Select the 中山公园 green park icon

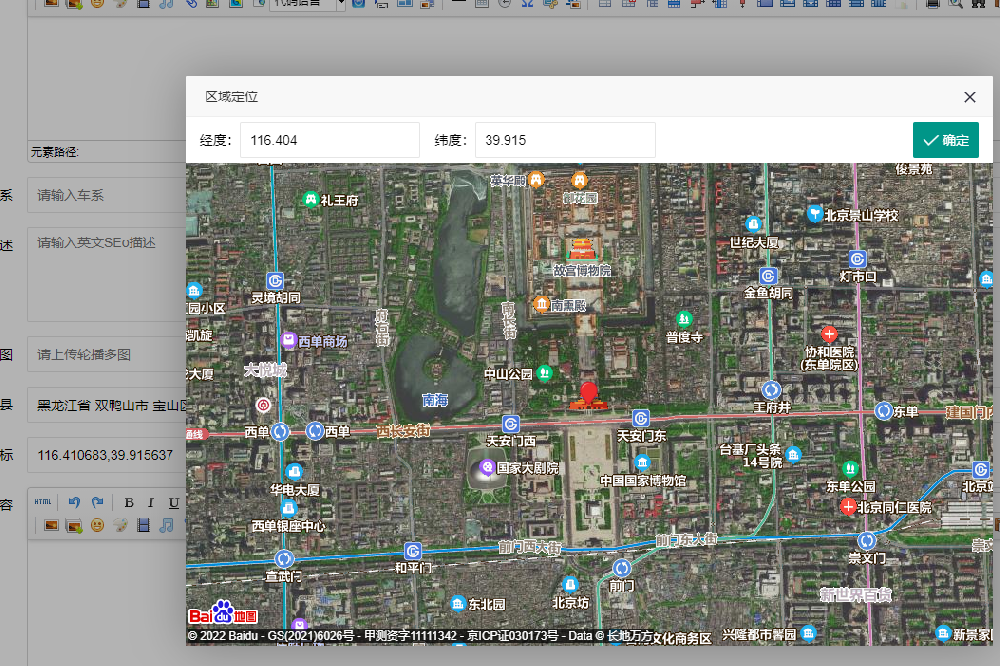[x=545, y=373]
